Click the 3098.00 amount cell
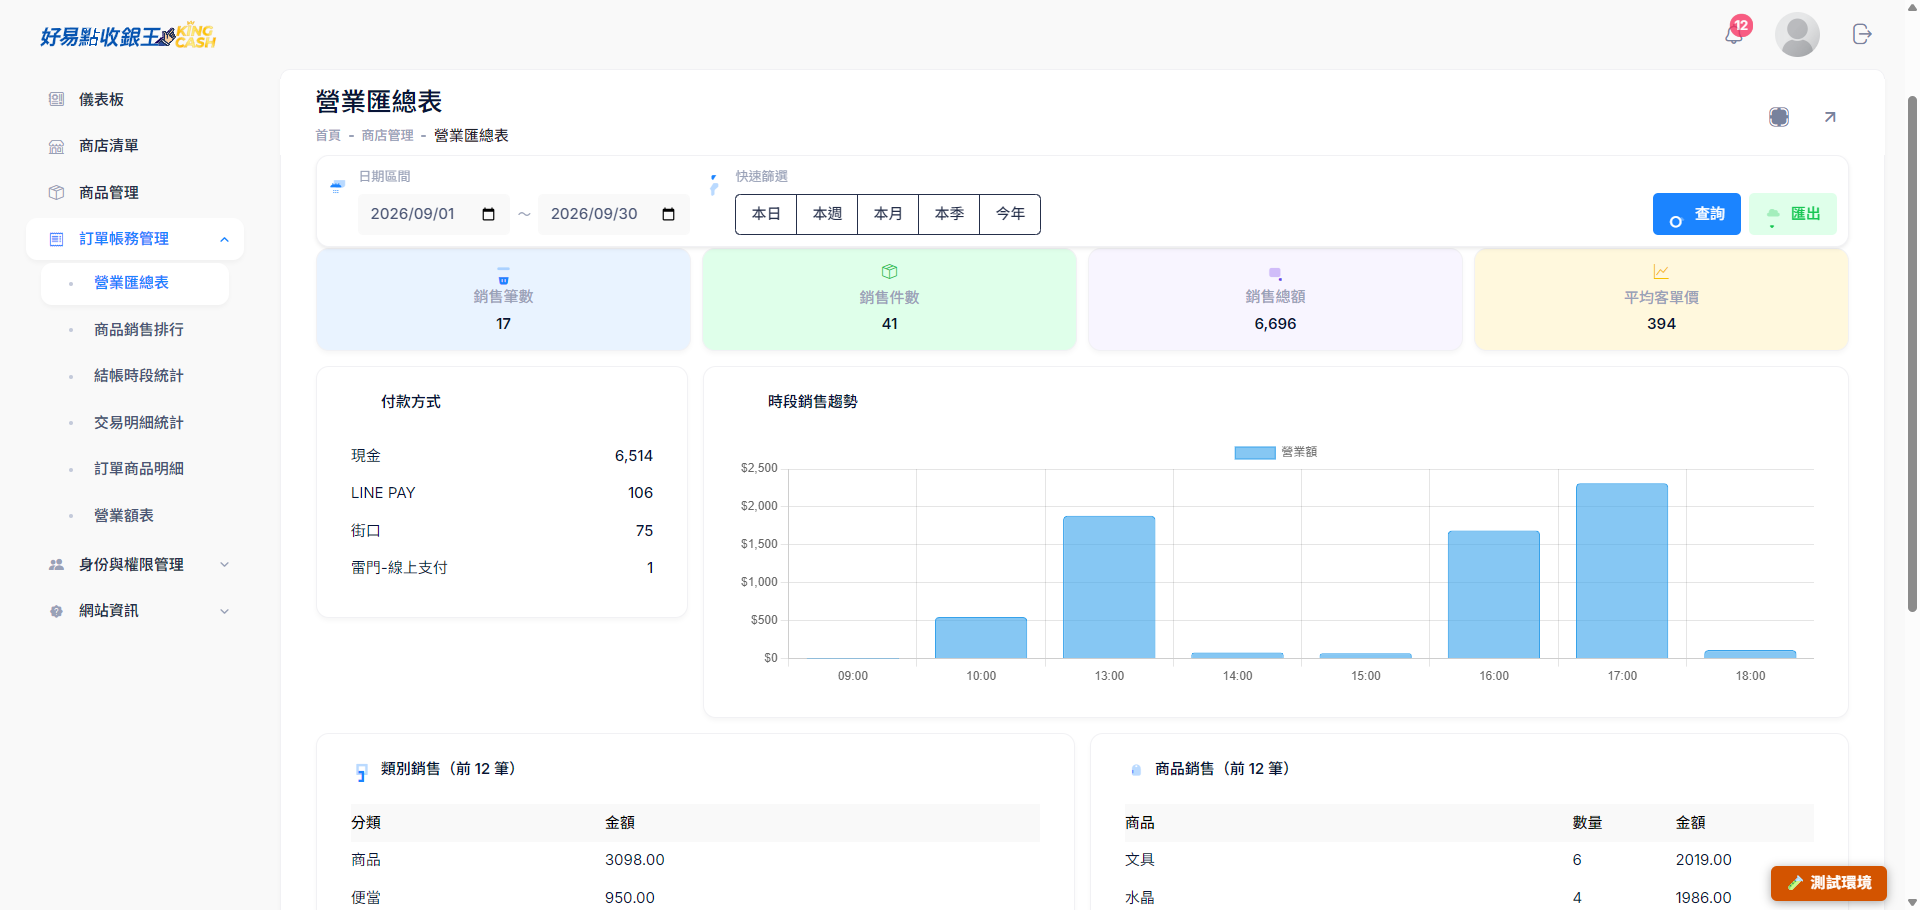The height and width of the screenshot is (910, 1920). pos(635,860)
